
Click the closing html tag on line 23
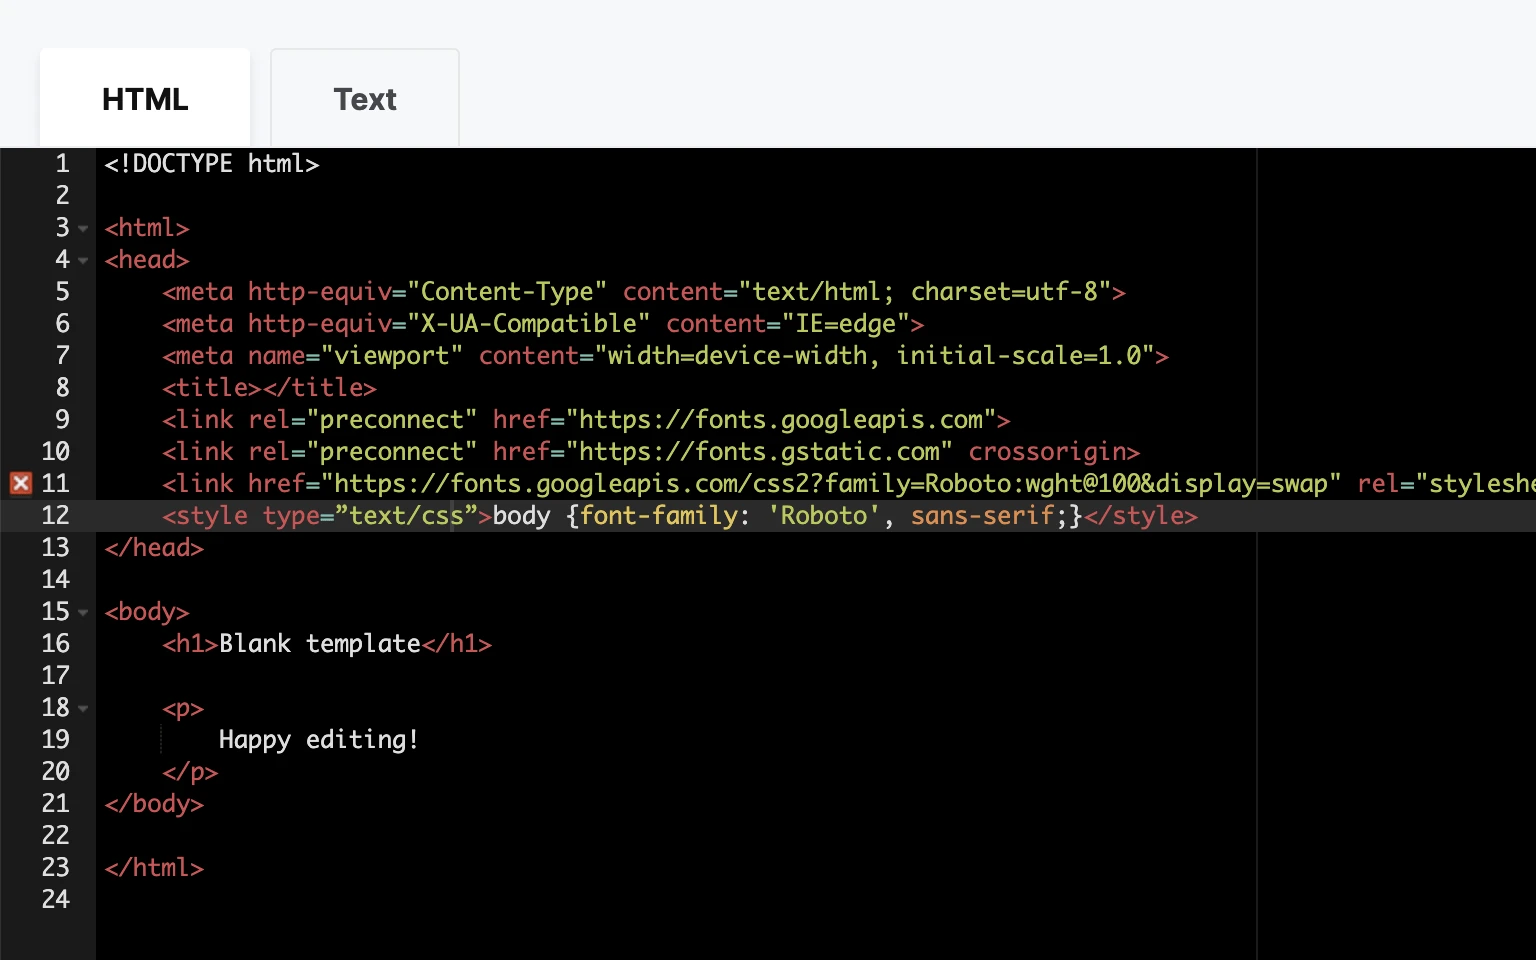pyautogui.click(x=154, y=868)
